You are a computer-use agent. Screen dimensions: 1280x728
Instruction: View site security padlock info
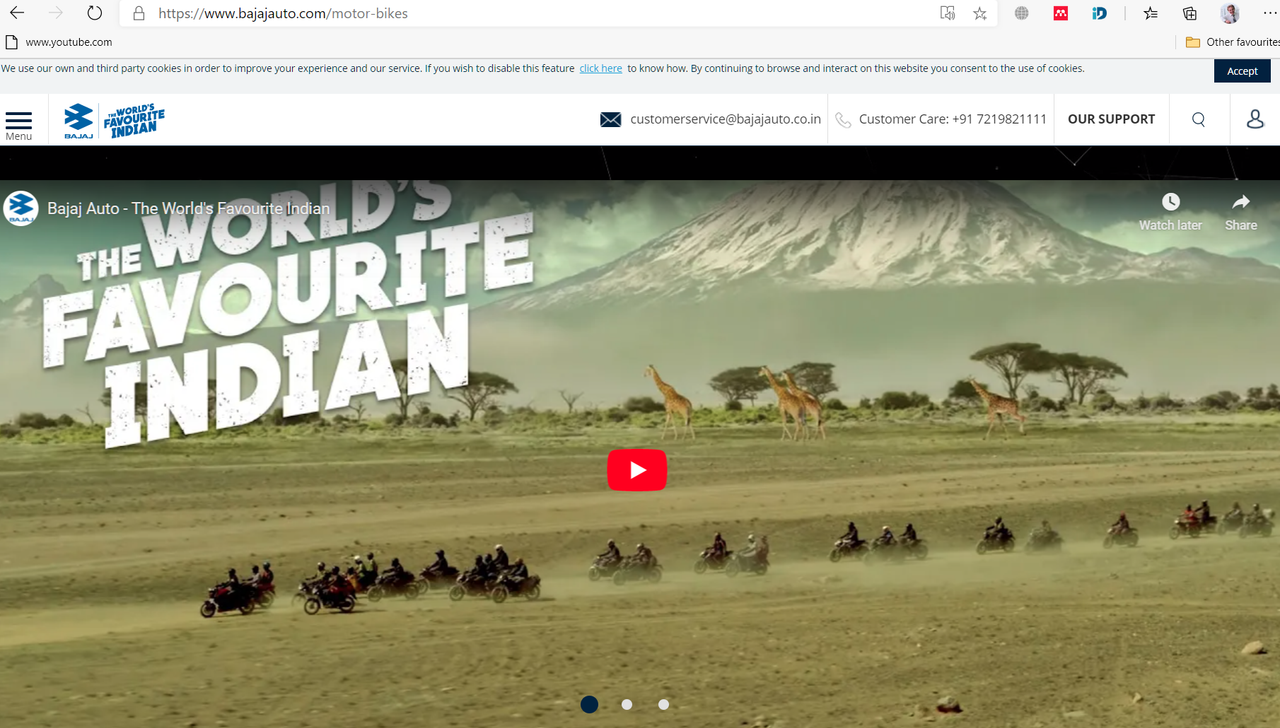(x=139, y=13)
